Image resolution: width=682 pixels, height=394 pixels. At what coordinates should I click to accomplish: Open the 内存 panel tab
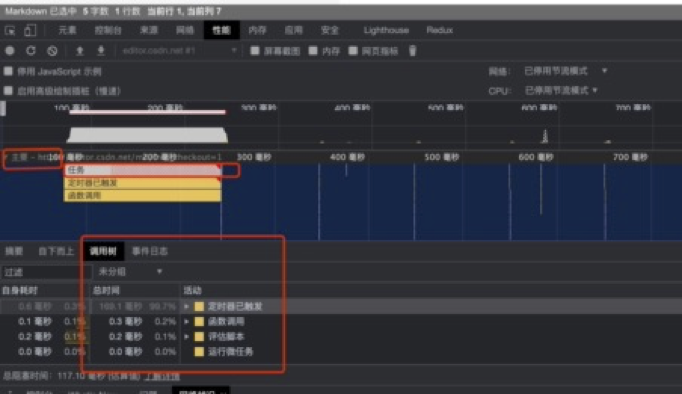point(257,30)
